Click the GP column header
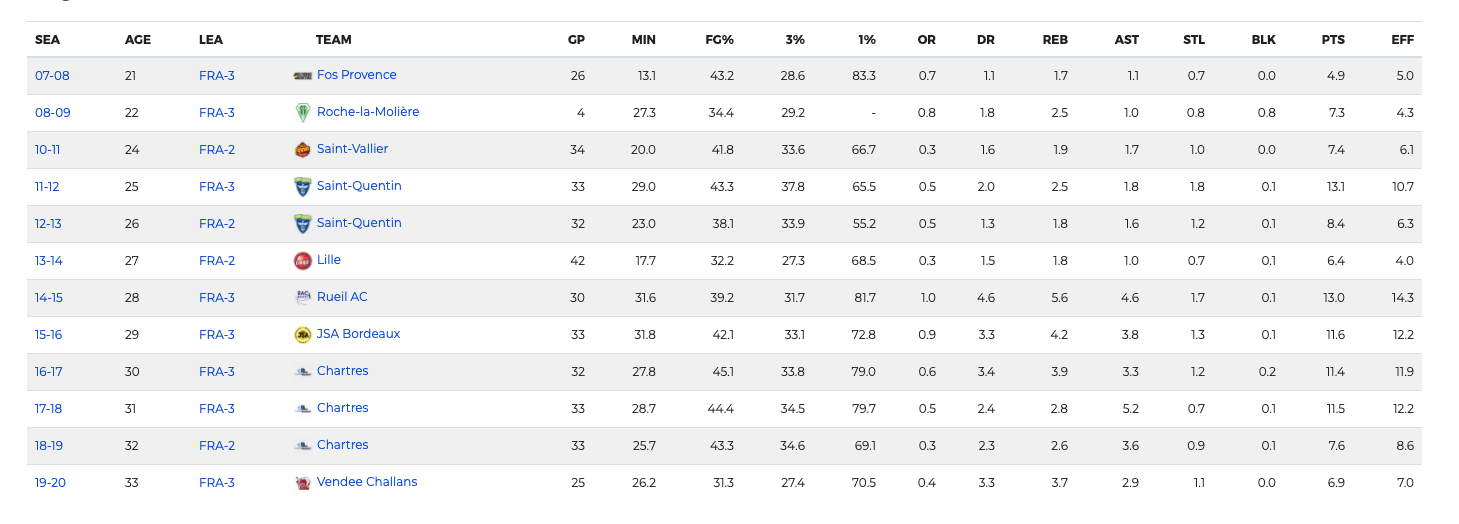Image resolution: width=1459 pixels, height=524 pixels. pos(576,40)
